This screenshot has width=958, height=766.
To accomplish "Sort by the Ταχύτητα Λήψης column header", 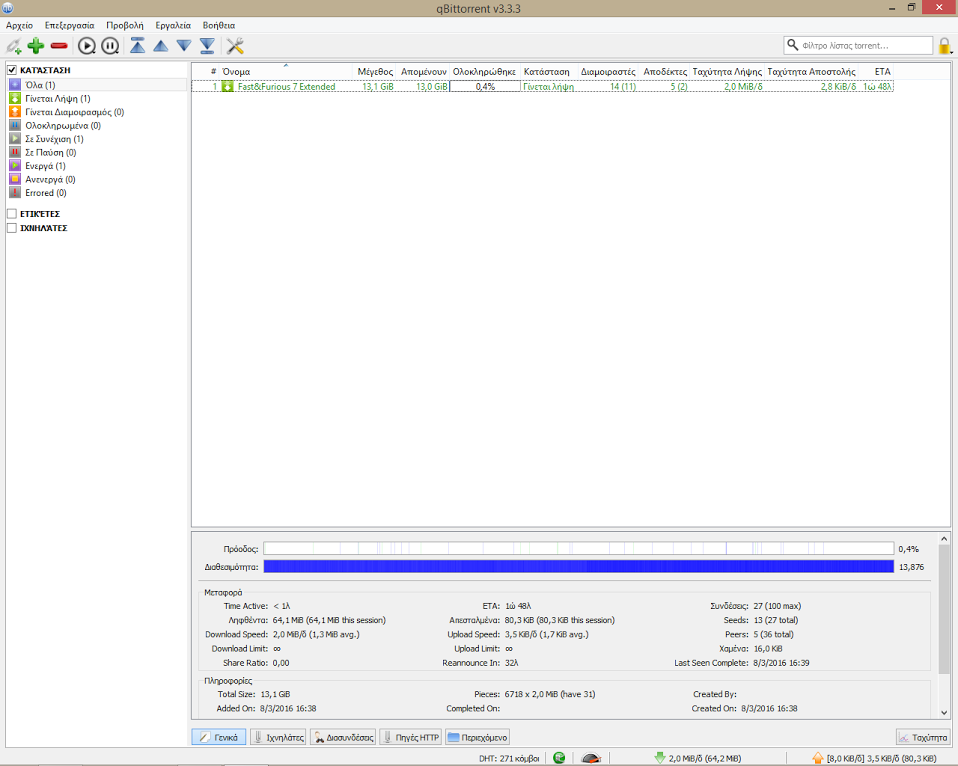I will 727,71.
